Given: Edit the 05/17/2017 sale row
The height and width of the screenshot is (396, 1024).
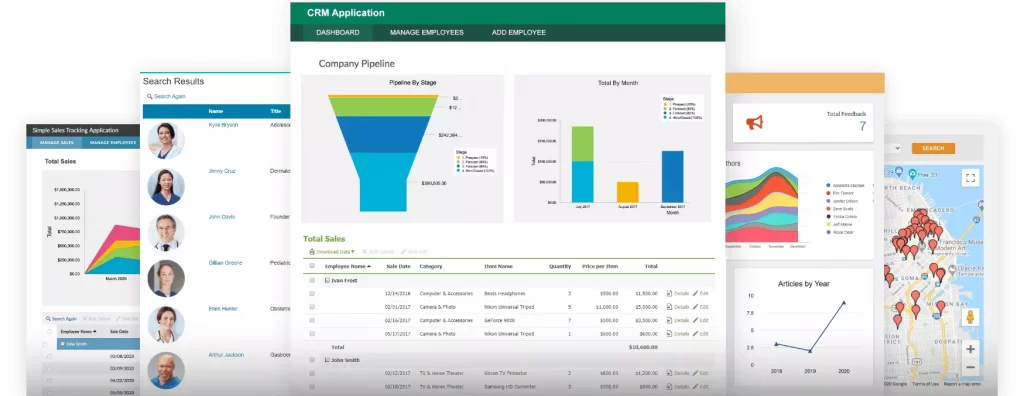Looking at the screenshot, I should click(700, 333).
